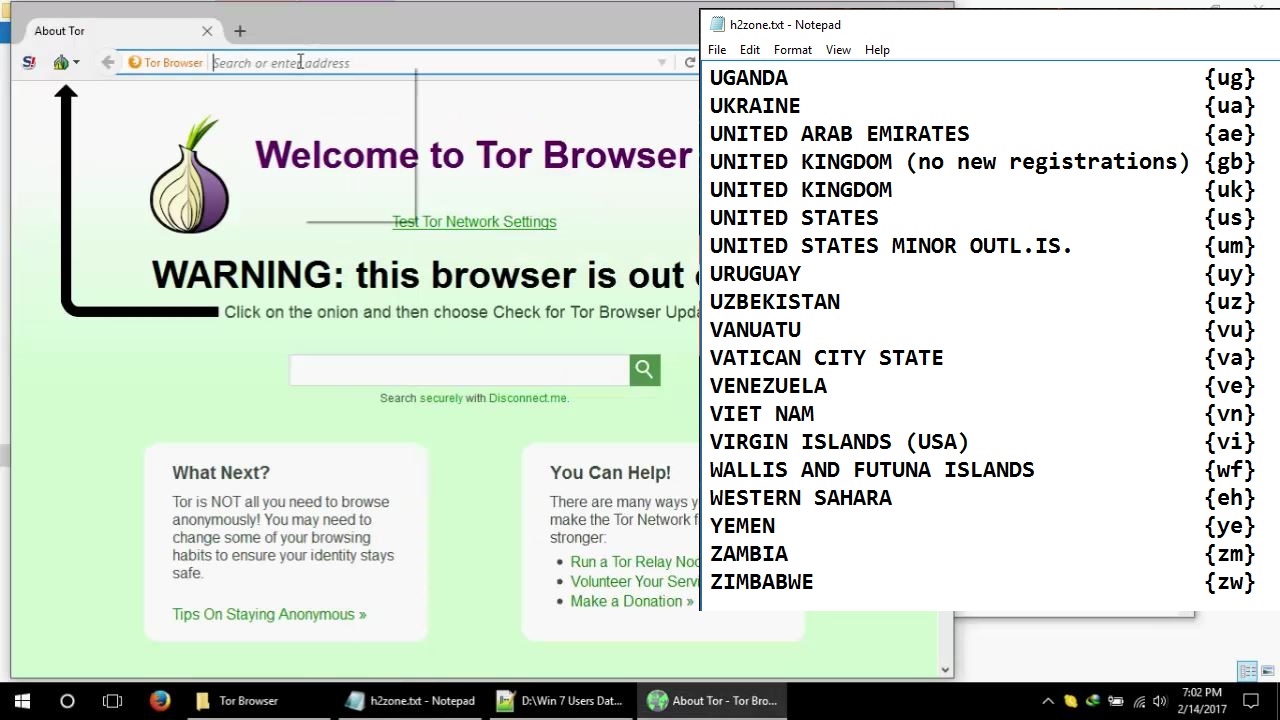This screenshot has height=720, width=1280.
Task: Focus the Search or enter address field
Action: pos(430,63)
